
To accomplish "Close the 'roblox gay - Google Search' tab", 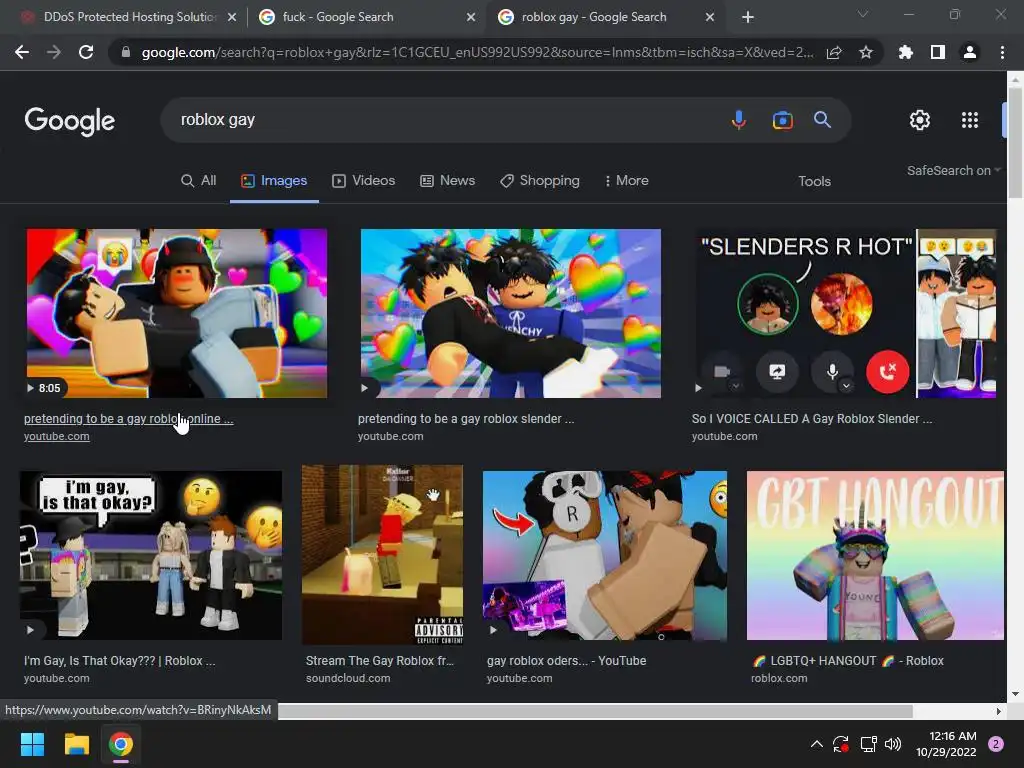I will 710,17.
